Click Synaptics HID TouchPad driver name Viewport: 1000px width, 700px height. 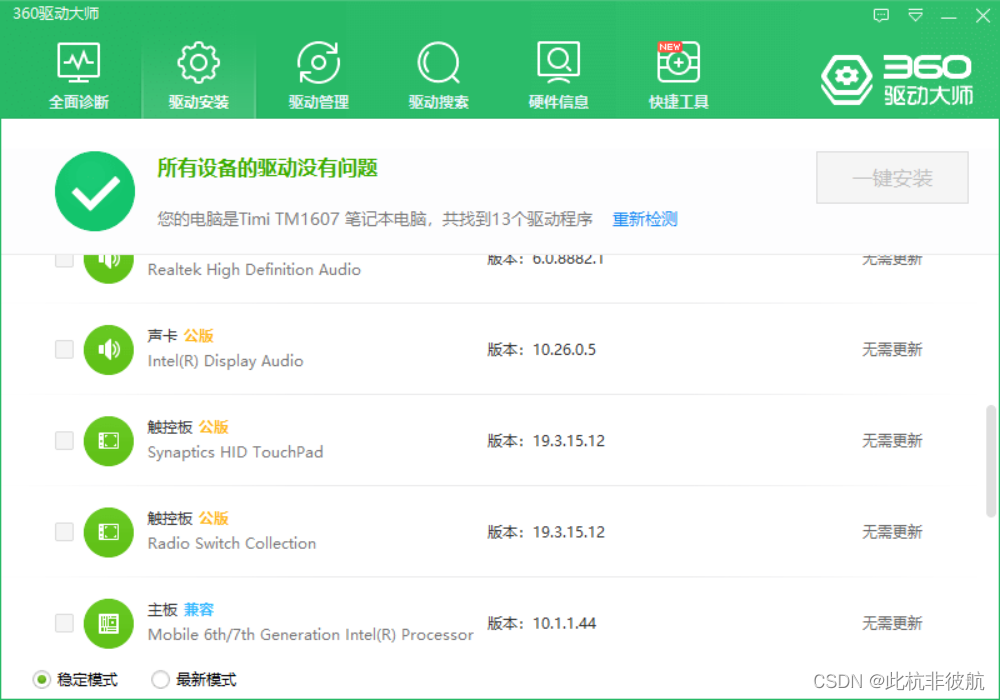click(235, 452)
